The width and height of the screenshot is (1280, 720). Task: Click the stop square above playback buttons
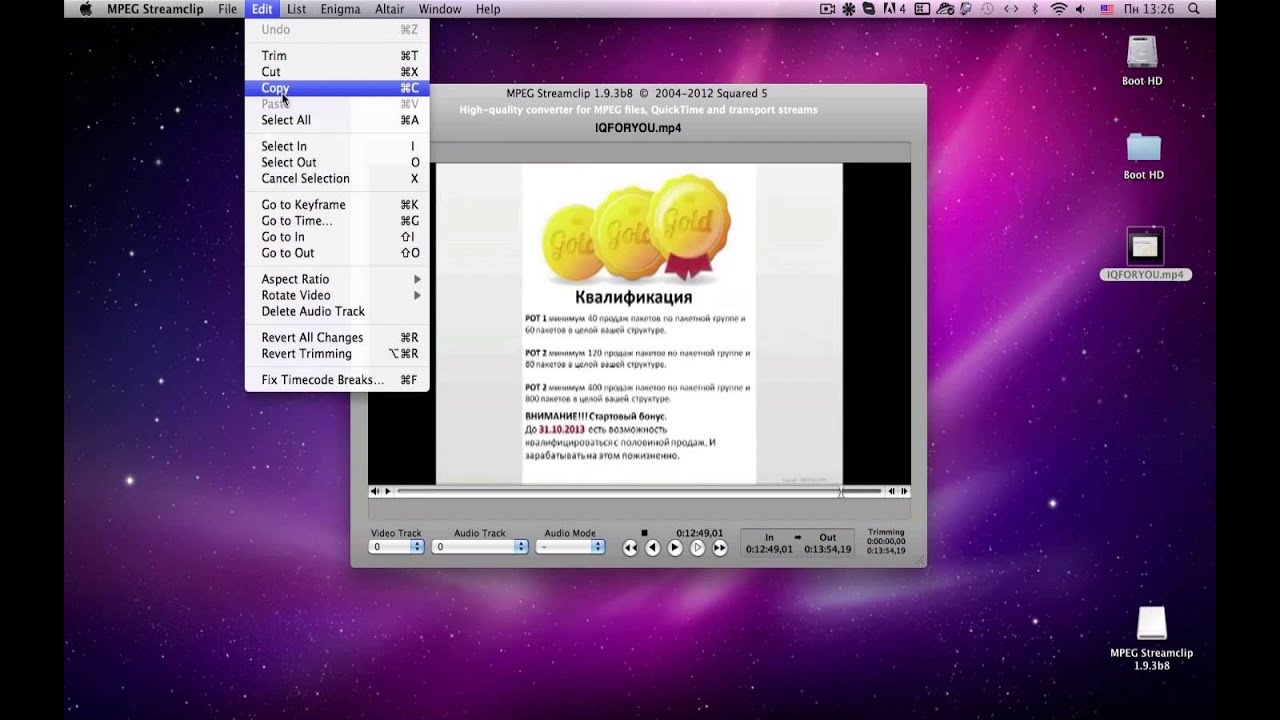(x=645, y=533)
